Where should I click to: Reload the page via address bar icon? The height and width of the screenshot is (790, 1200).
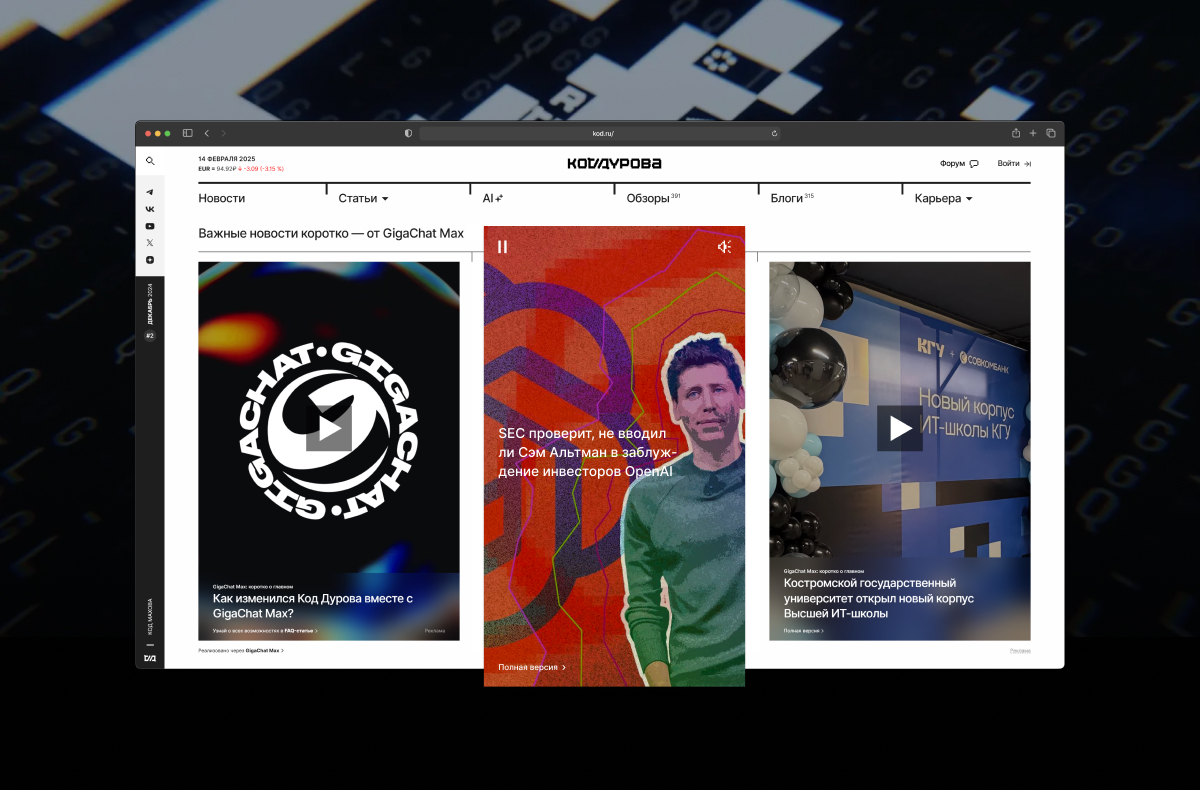(774, 133)
